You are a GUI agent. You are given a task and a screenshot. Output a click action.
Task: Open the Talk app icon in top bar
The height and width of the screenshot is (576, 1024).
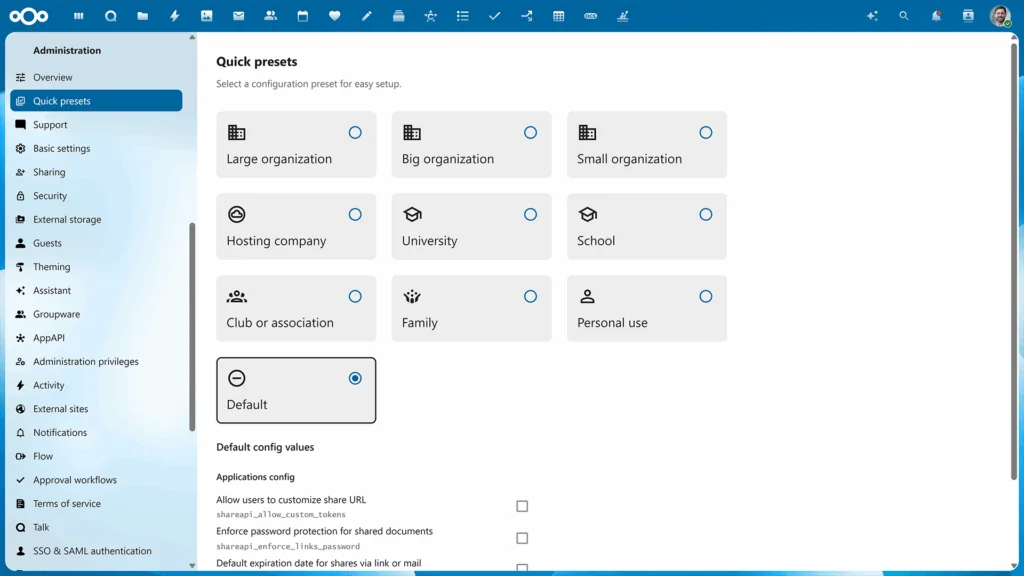click(111, 16)
